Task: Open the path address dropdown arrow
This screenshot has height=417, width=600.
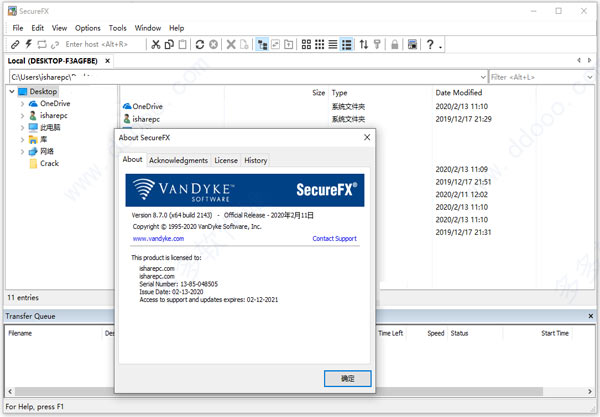Action: pyautogui.click(x=483, y=77)
